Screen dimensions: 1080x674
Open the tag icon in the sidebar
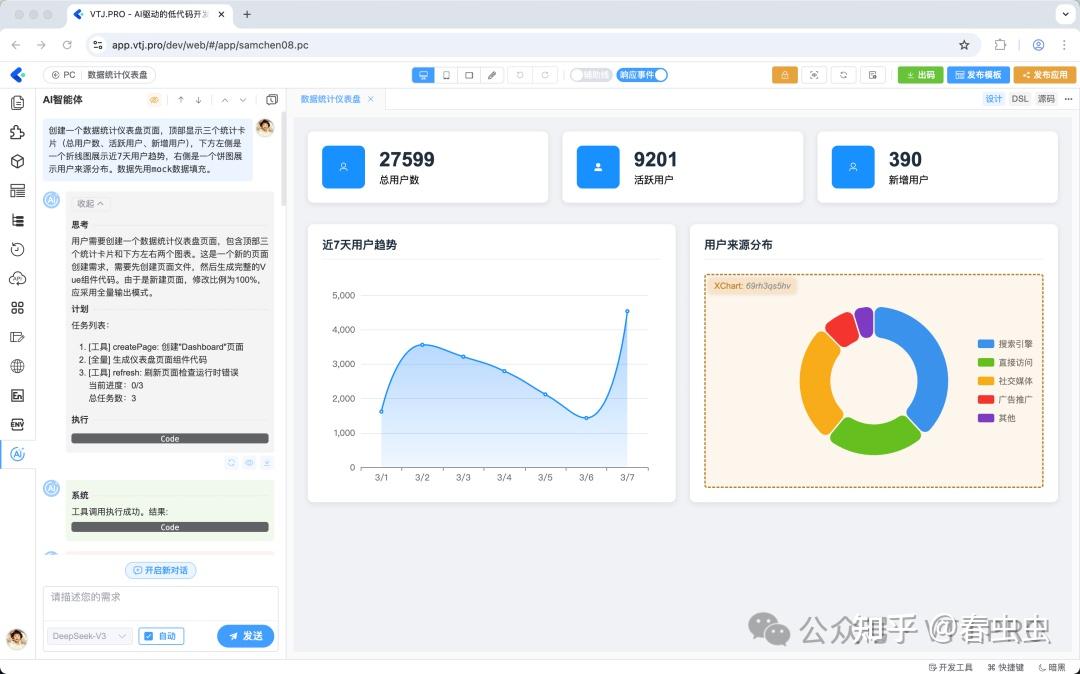pos(18,337)
